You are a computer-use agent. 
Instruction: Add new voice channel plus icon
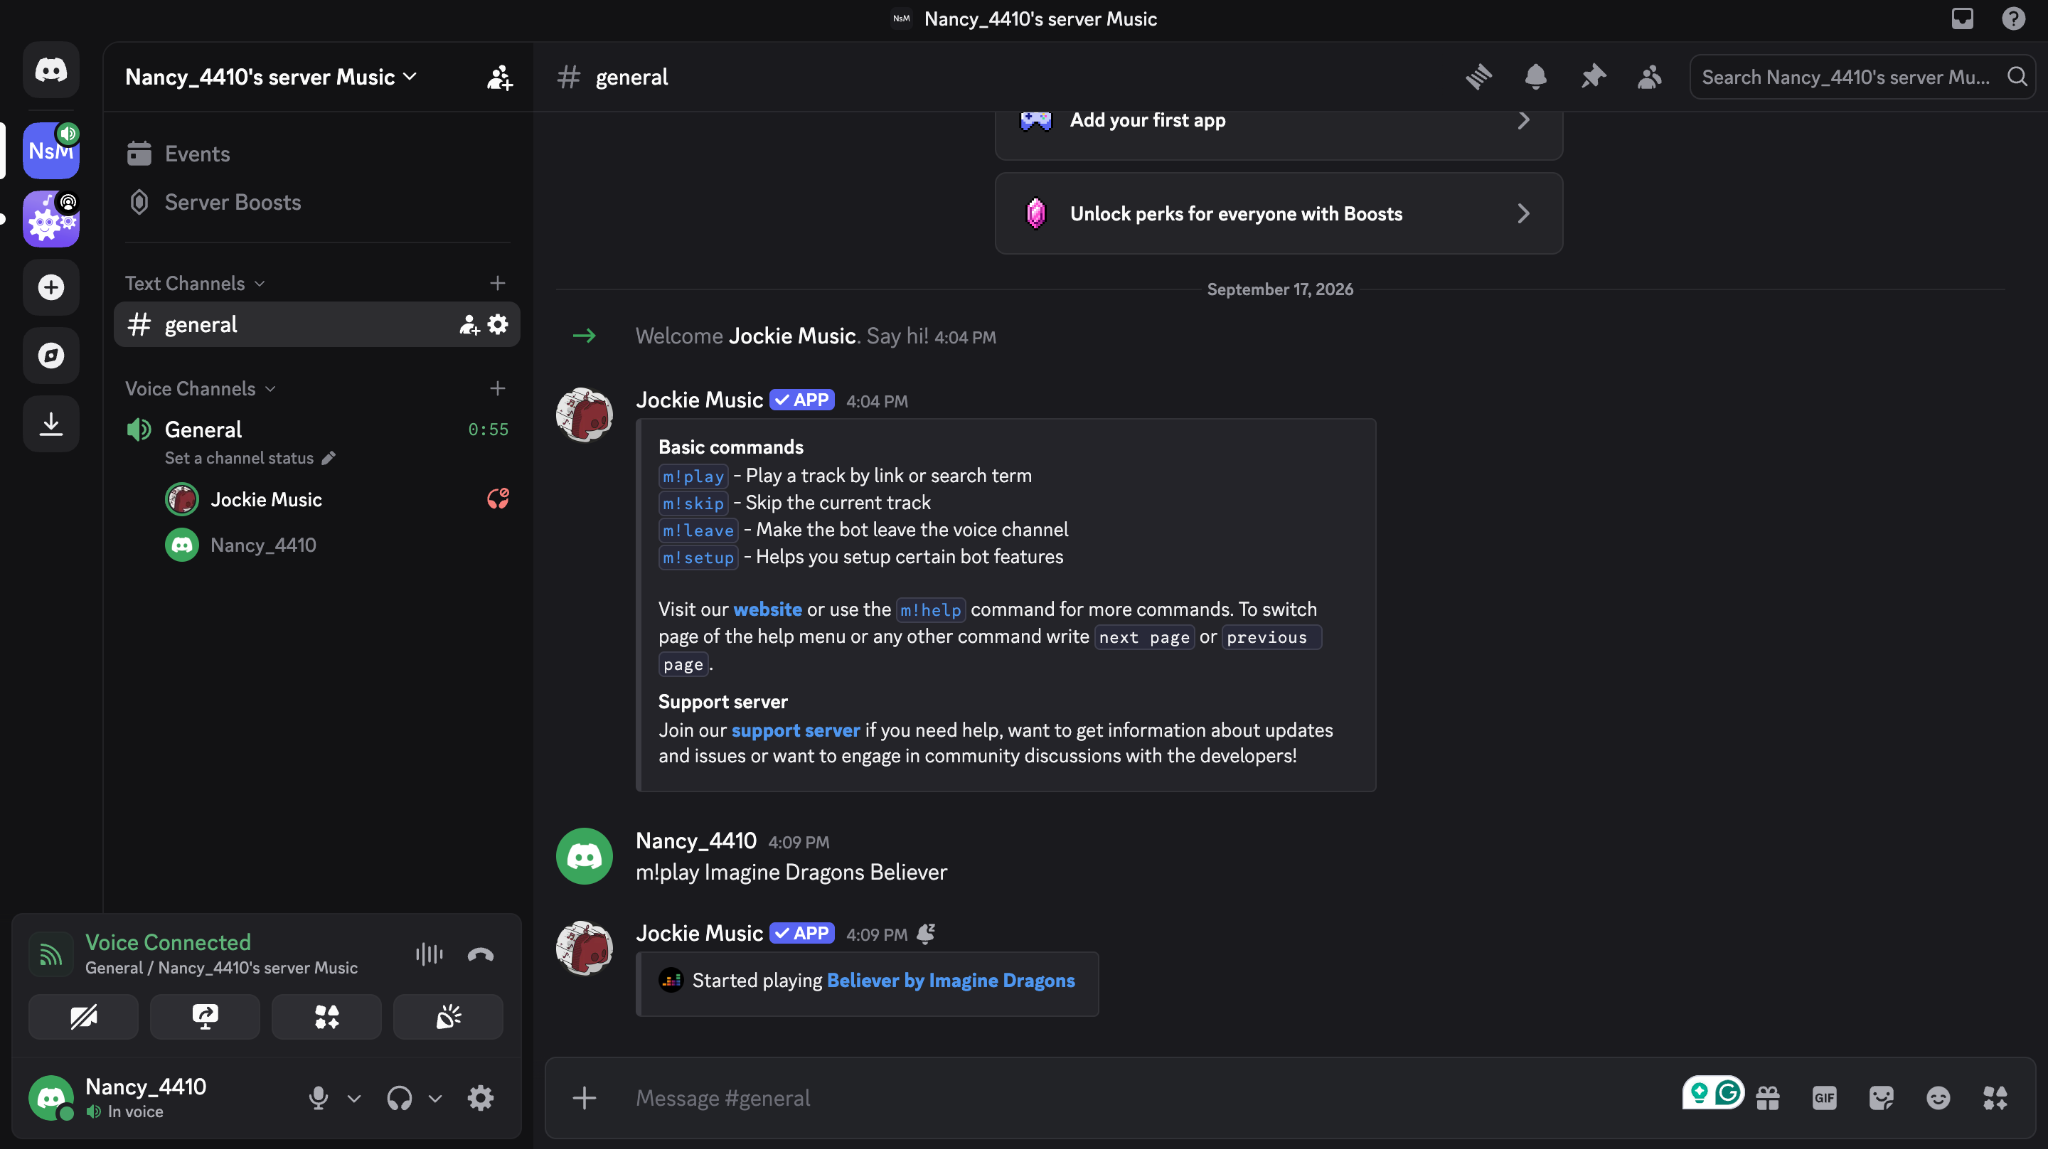pyautogui.click(x=497, y=388)
